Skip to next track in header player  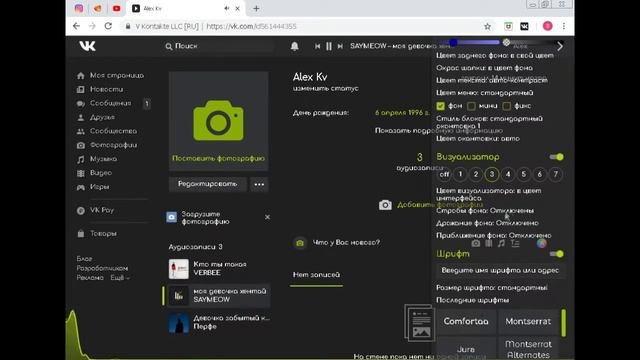point(340,46)
